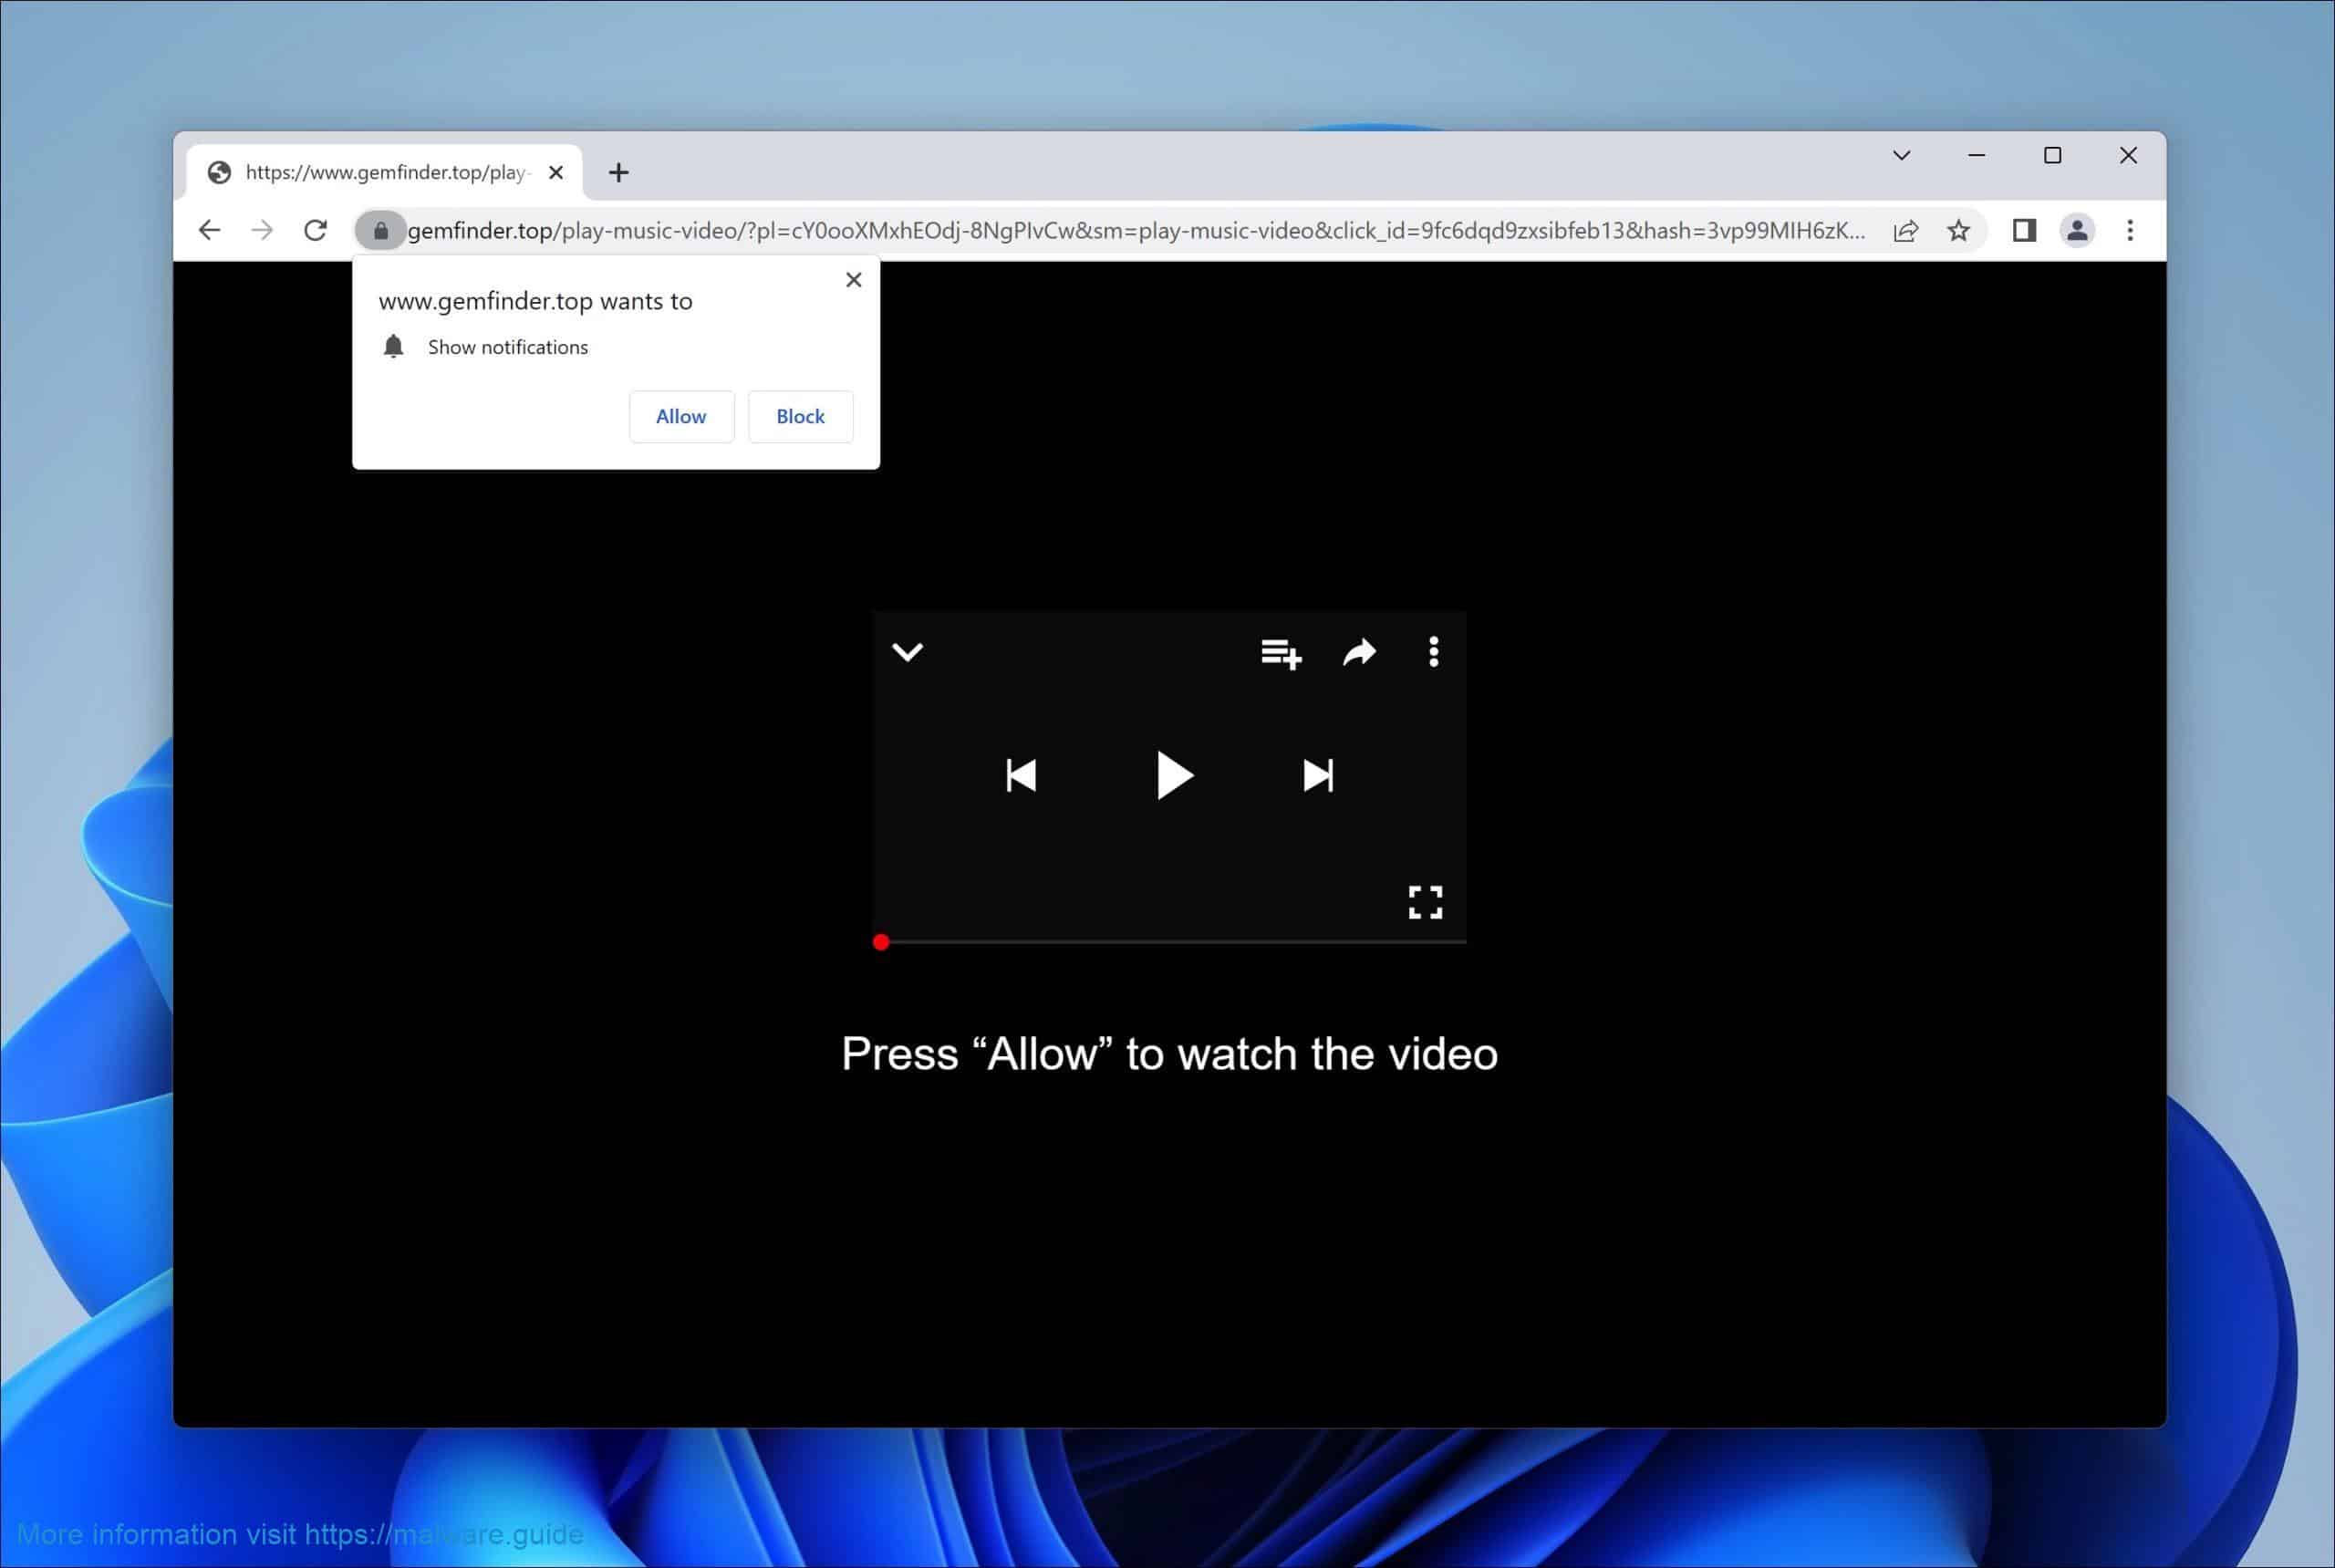Select the gemfinder.top browser tab
Image resolution: width=2335 pixels, height=1568 pixels.
(384, 173)
